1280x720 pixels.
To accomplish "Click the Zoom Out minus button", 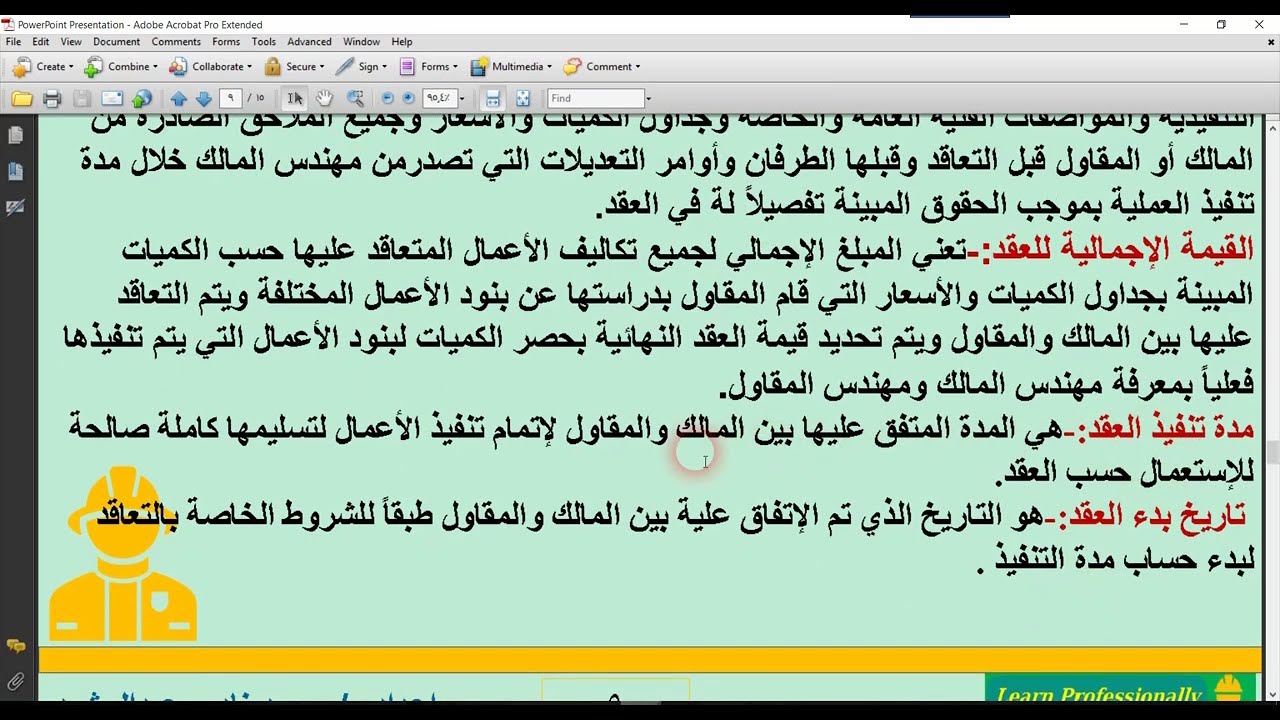I will (x=388, y=98).
